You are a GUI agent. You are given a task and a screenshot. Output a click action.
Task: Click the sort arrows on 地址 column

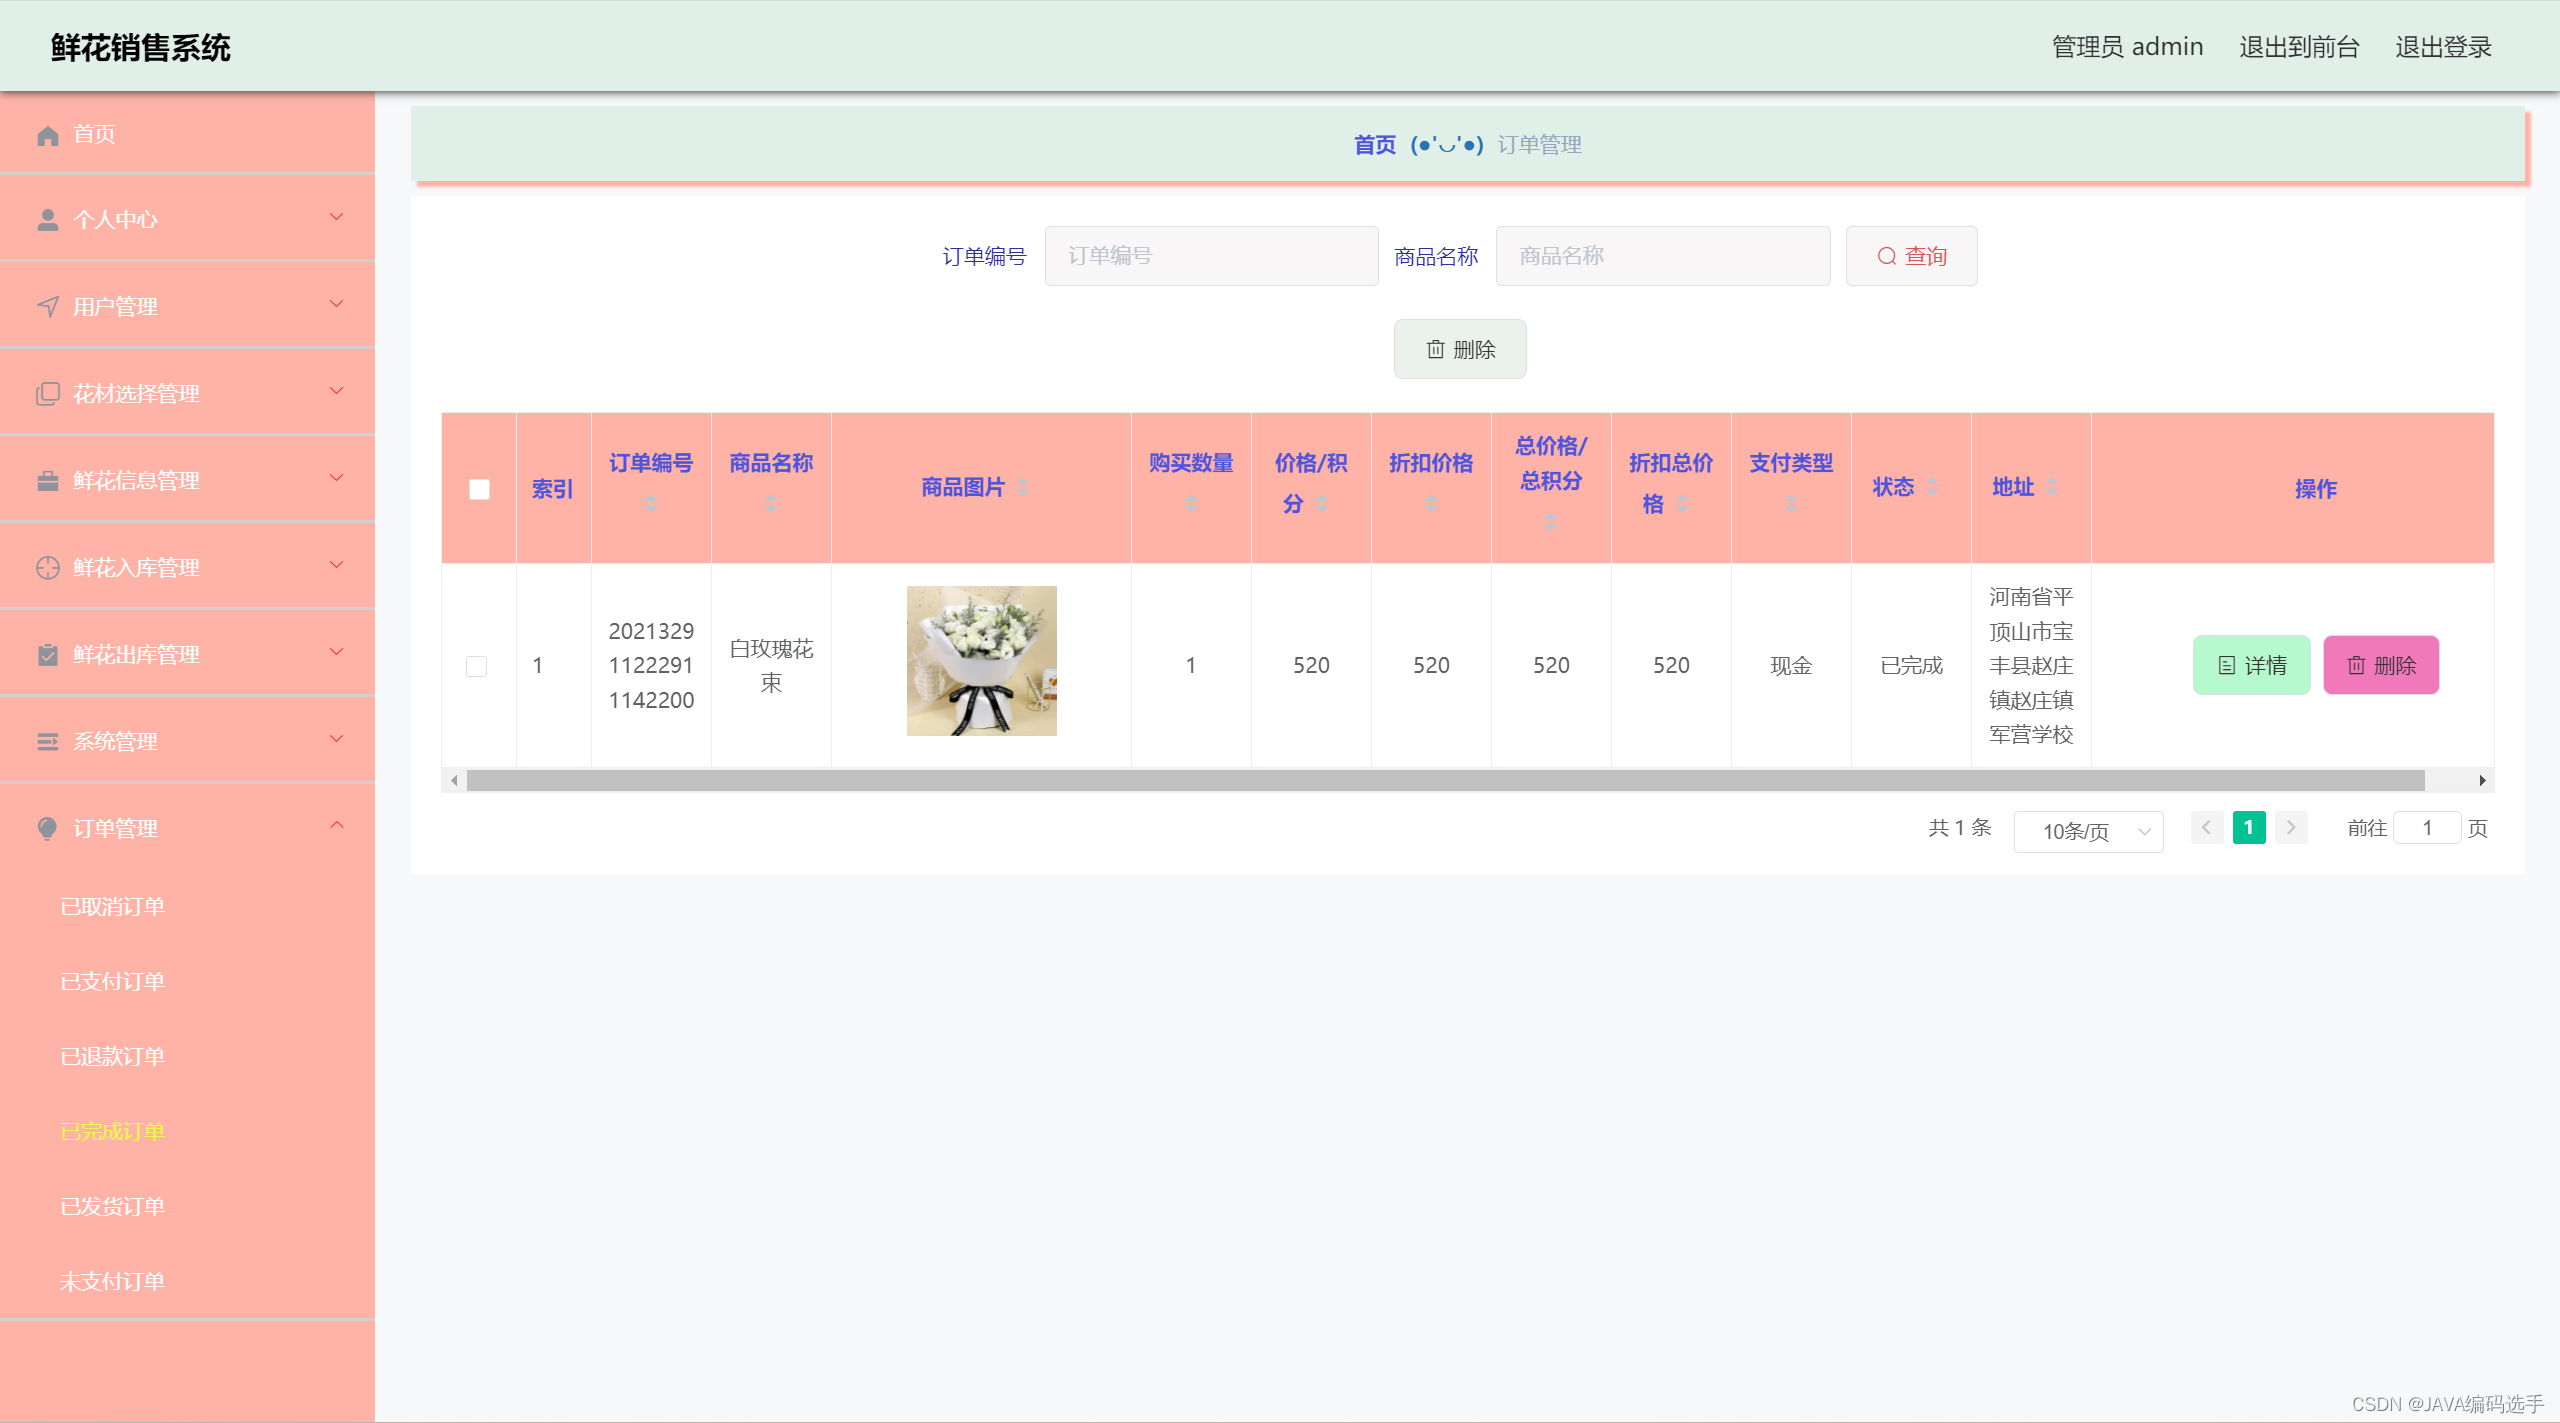point(2052,487)
